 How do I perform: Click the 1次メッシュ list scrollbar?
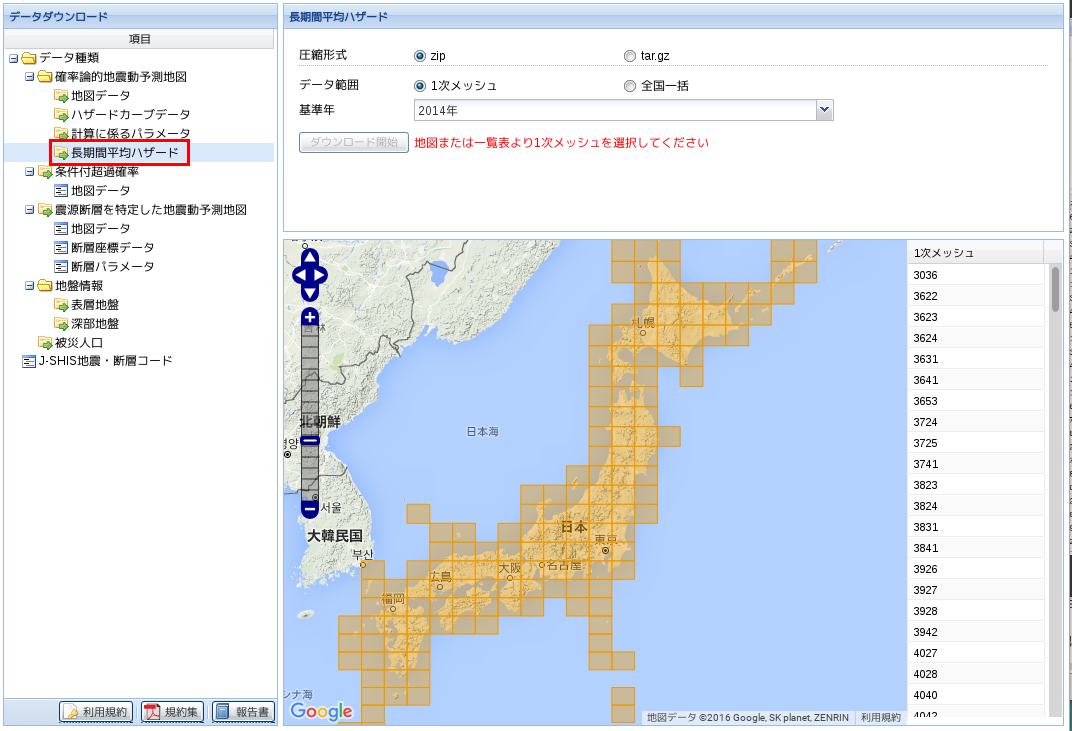coord(1055,289)
